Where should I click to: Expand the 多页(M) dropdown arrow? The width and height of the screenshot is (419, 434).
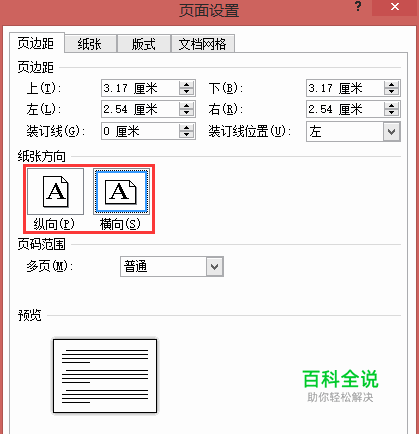pos(215,267)
